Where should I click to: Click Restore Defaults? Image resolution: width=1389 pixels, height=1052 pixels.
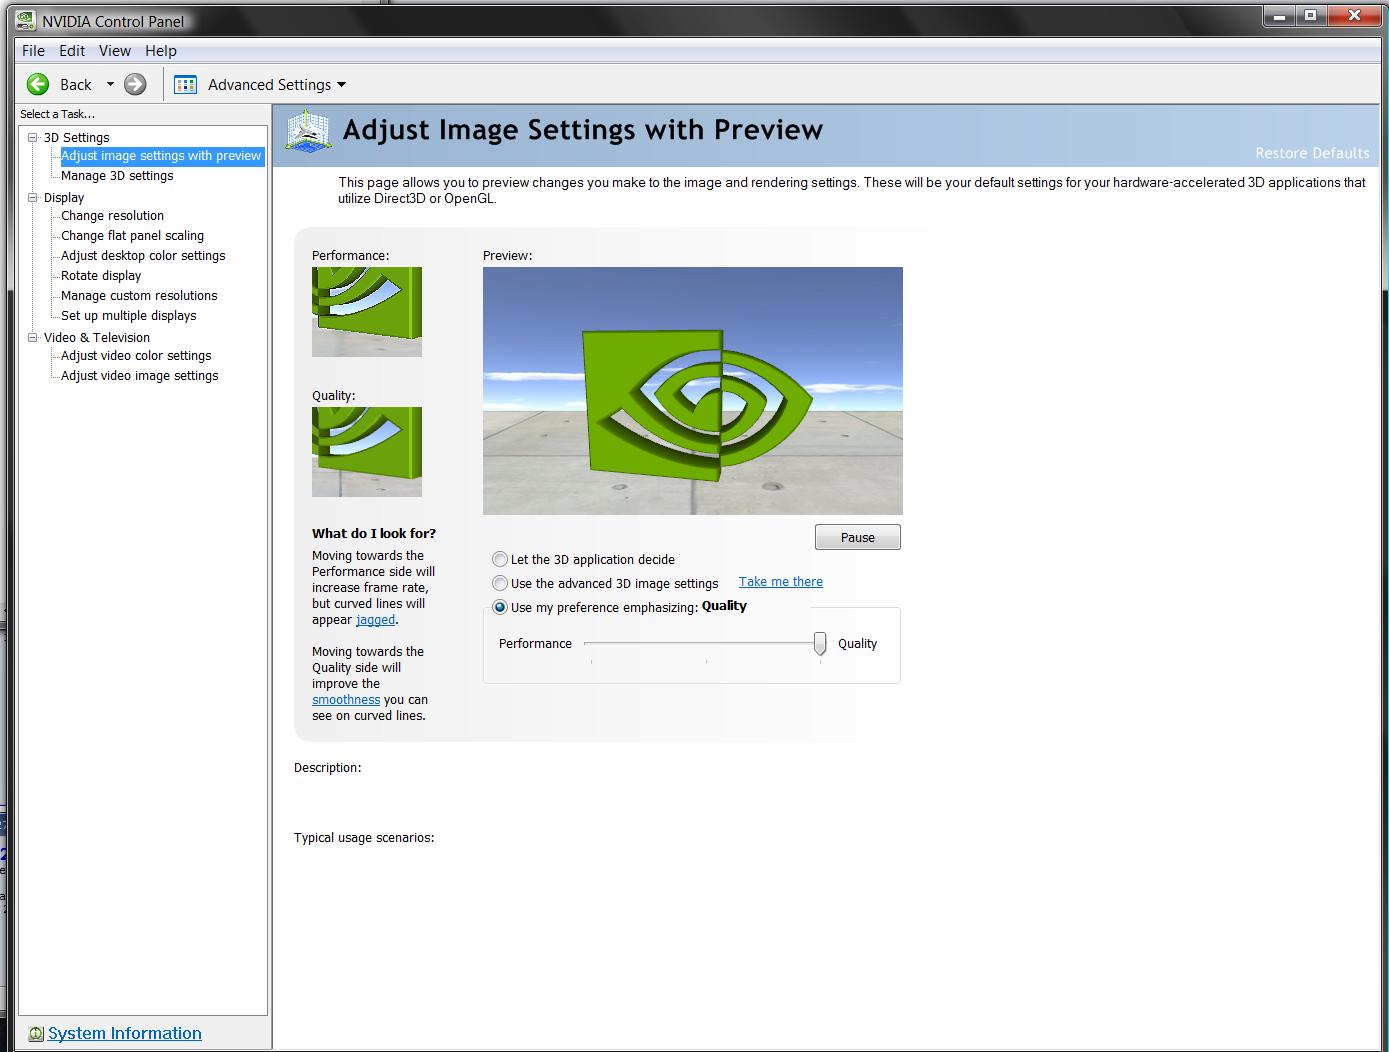pos(1312,153)
